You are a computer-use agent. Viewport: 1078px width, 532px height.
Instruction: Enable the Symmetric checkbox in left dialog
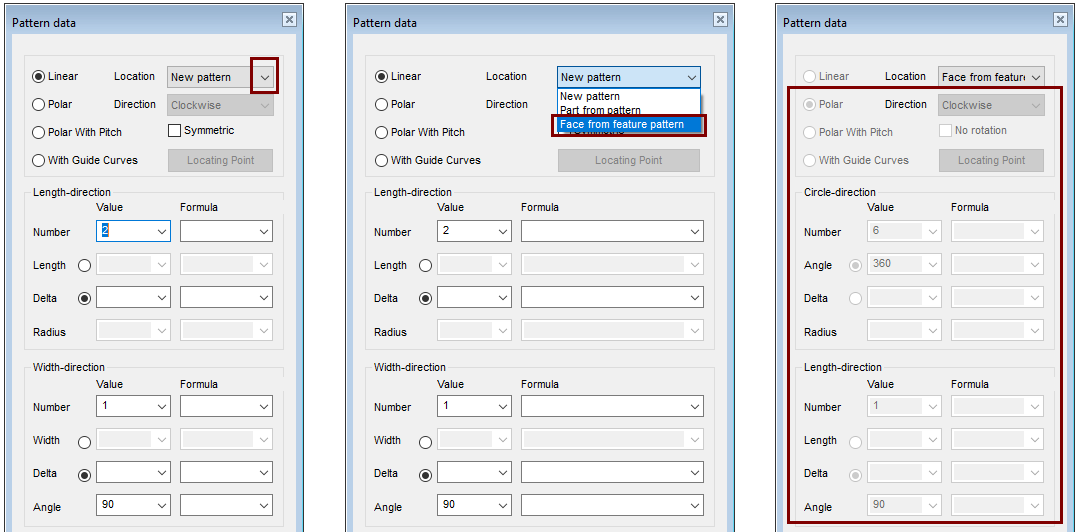pos(174,130)
